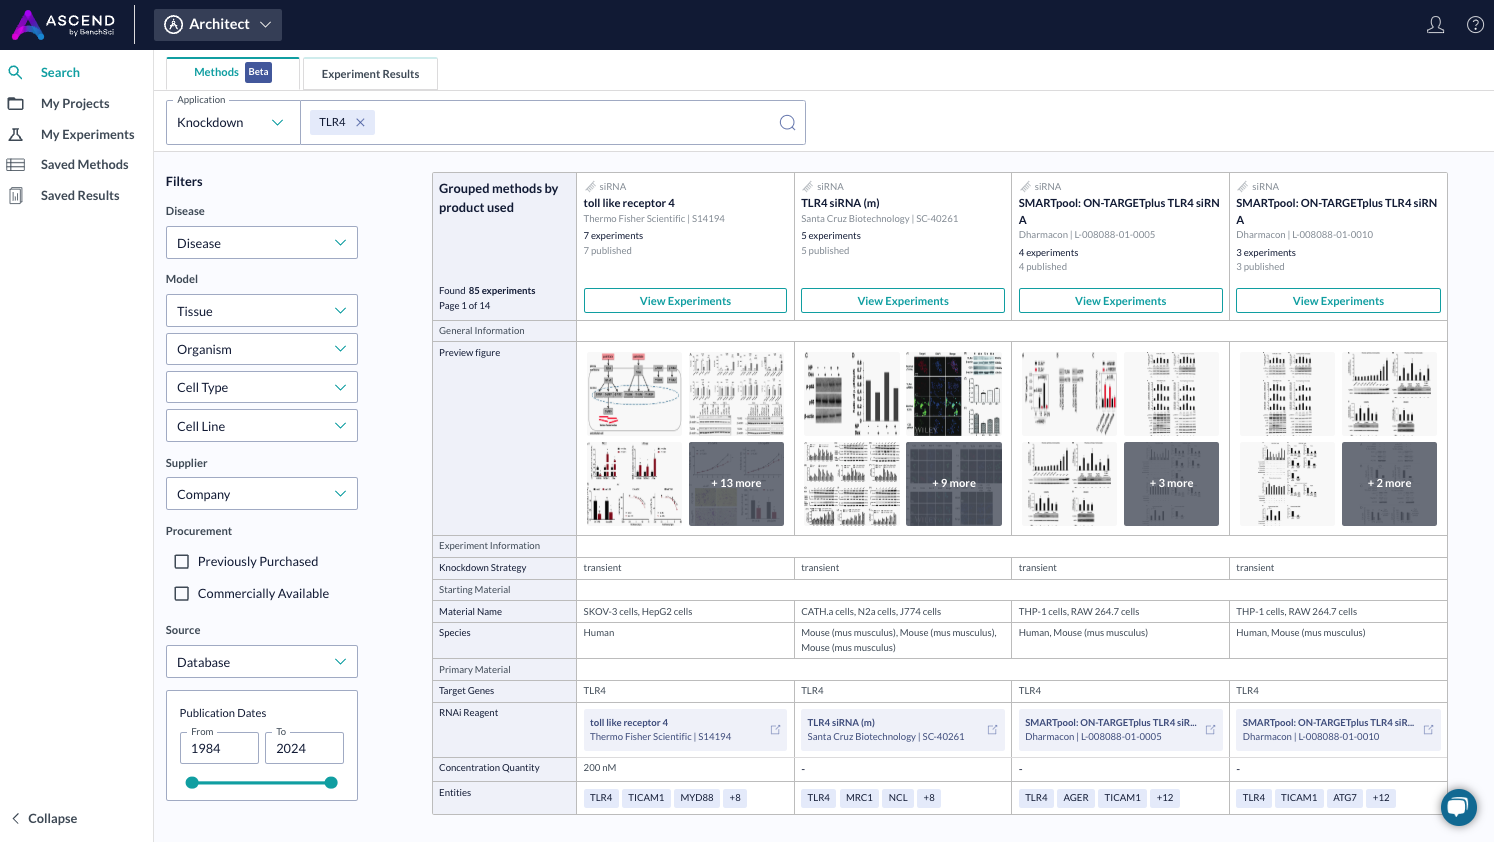Image resolution: width=1494 pixels, height=842 pixels.
Task: Open external link for Santa Cruz TLR4 siRNA
Action: click(x=992, y=730)
